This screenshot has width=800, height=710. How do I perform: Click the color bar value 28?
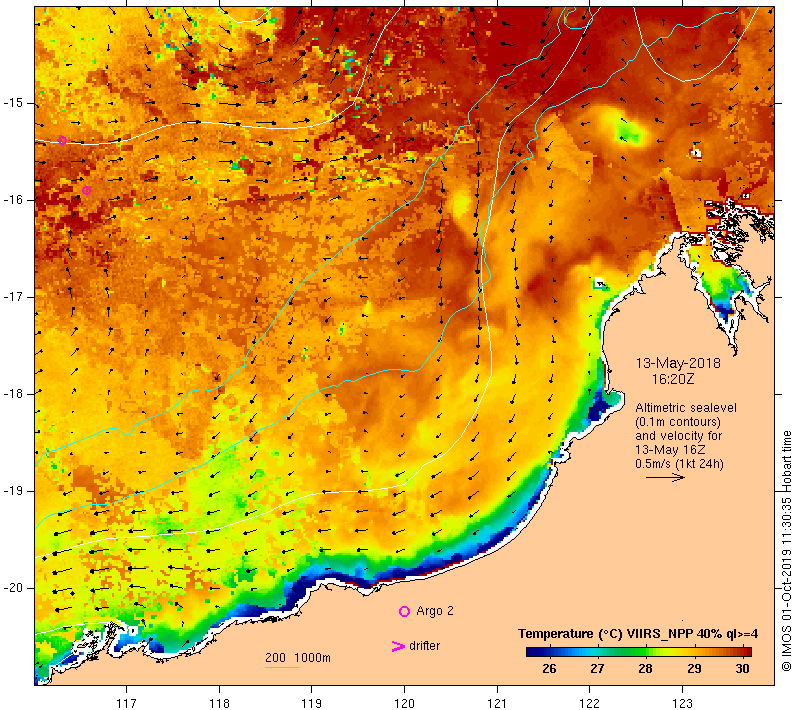[x=645, y=668]
